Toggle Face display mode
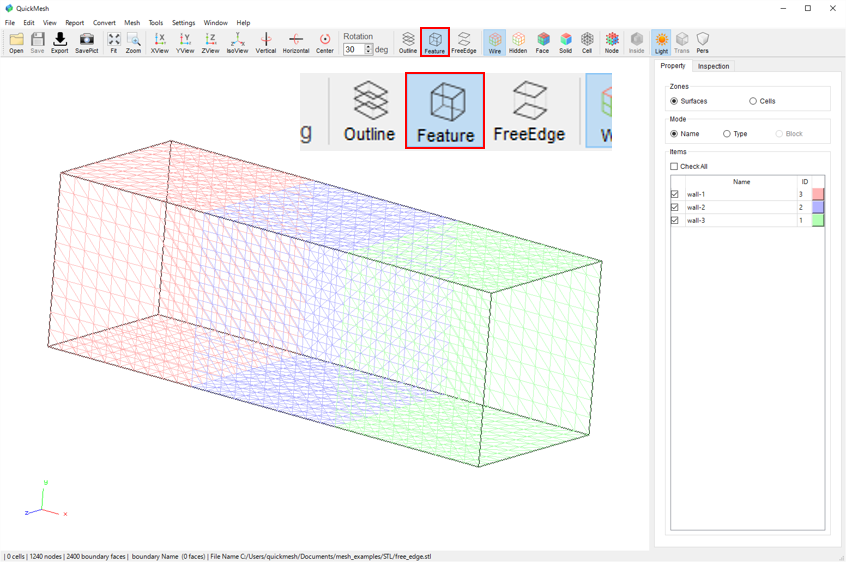 coord(543,43)
